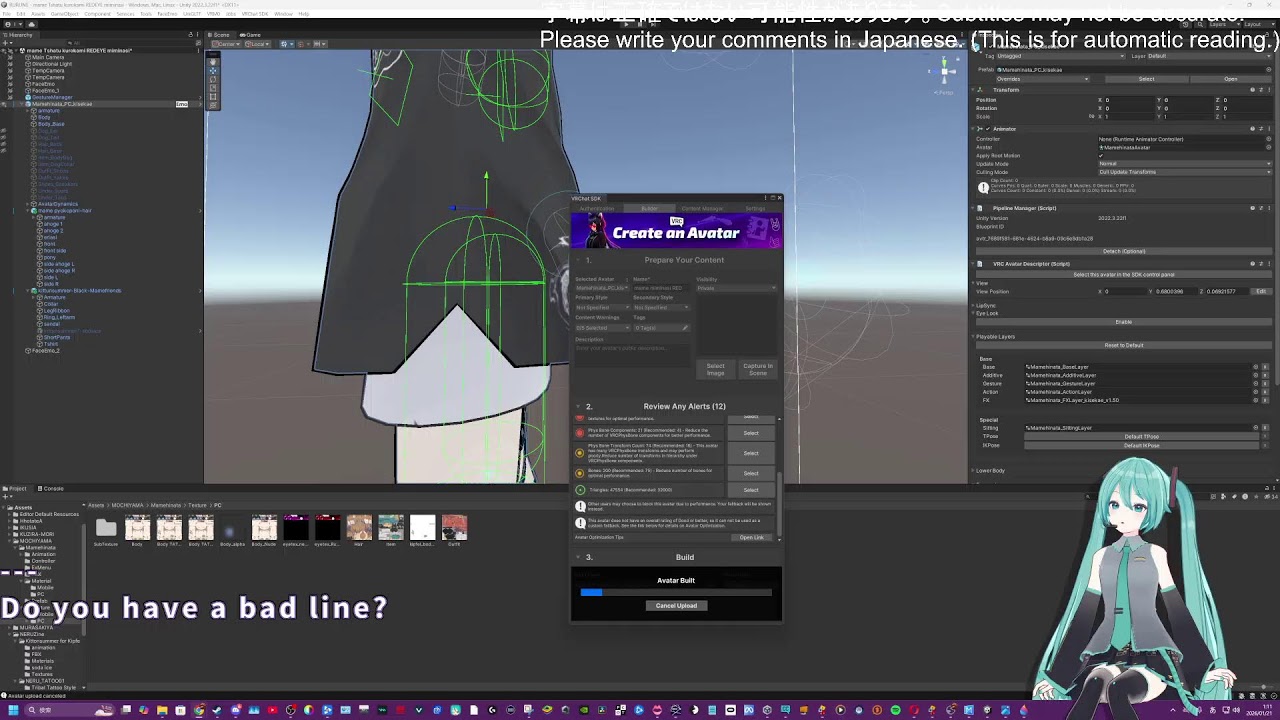Expand mame pyokoponi-hair in Hierarchy
The image size is (1280, 720).
[28, 211]
